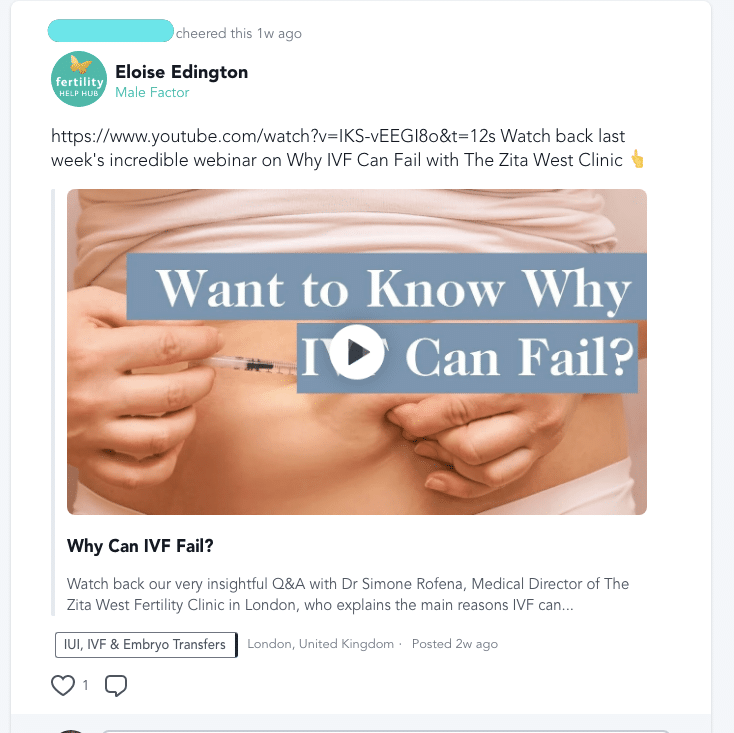
Task: Follow the youtube.com watch URL in the post
Action: [x=273, y=136]
